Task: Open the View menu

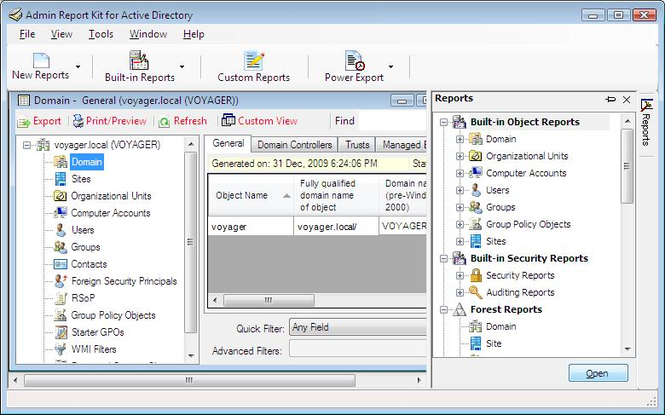Action: 61,34
